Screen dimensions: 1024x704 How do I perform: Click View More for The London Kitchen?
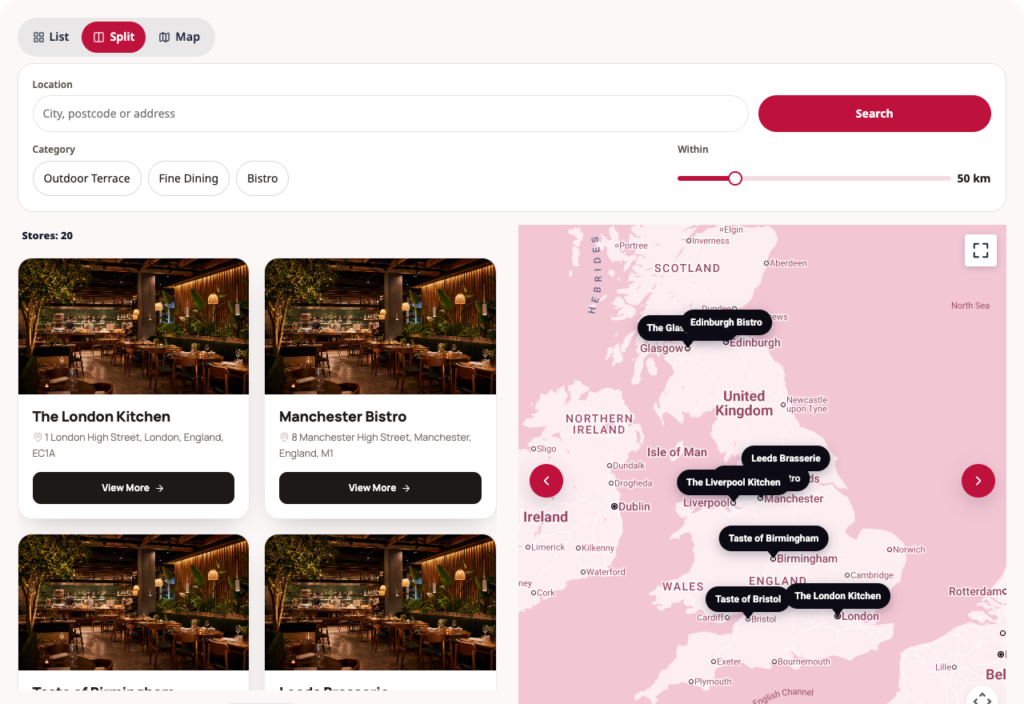pos(133,488)
